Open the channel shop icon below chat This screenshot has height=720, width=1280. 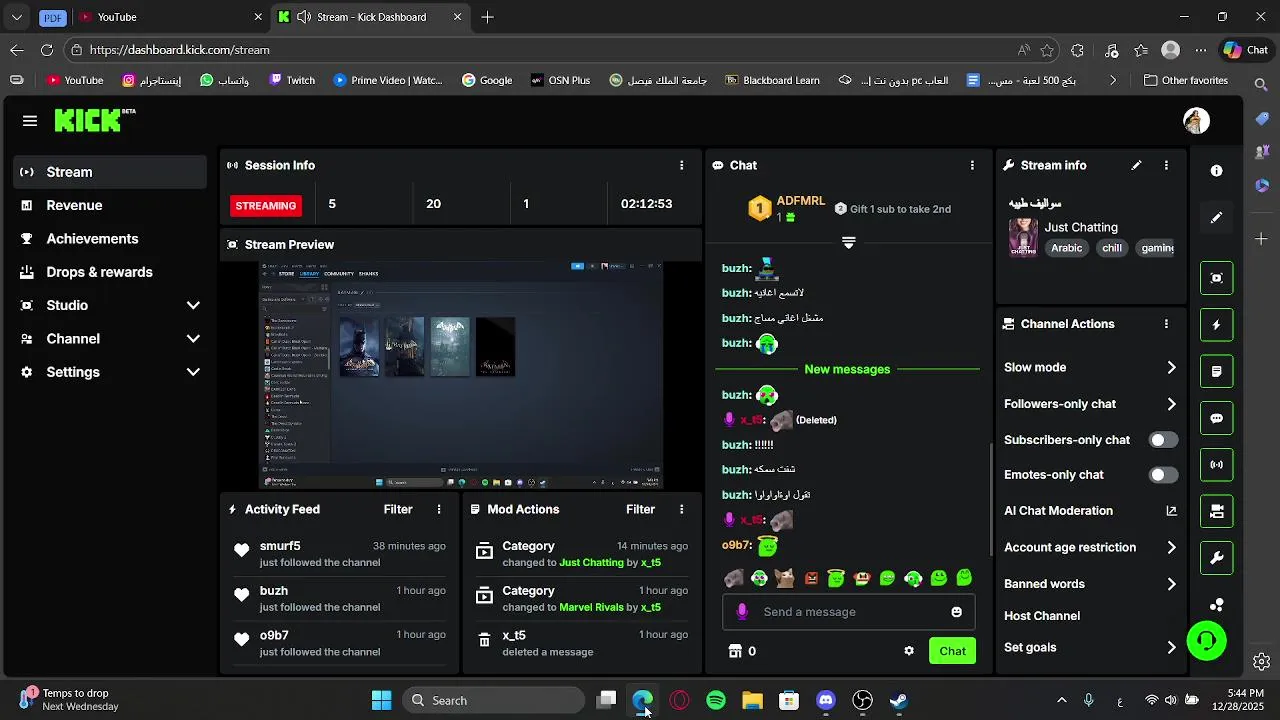pyautogui.click(x=735, y=651)
